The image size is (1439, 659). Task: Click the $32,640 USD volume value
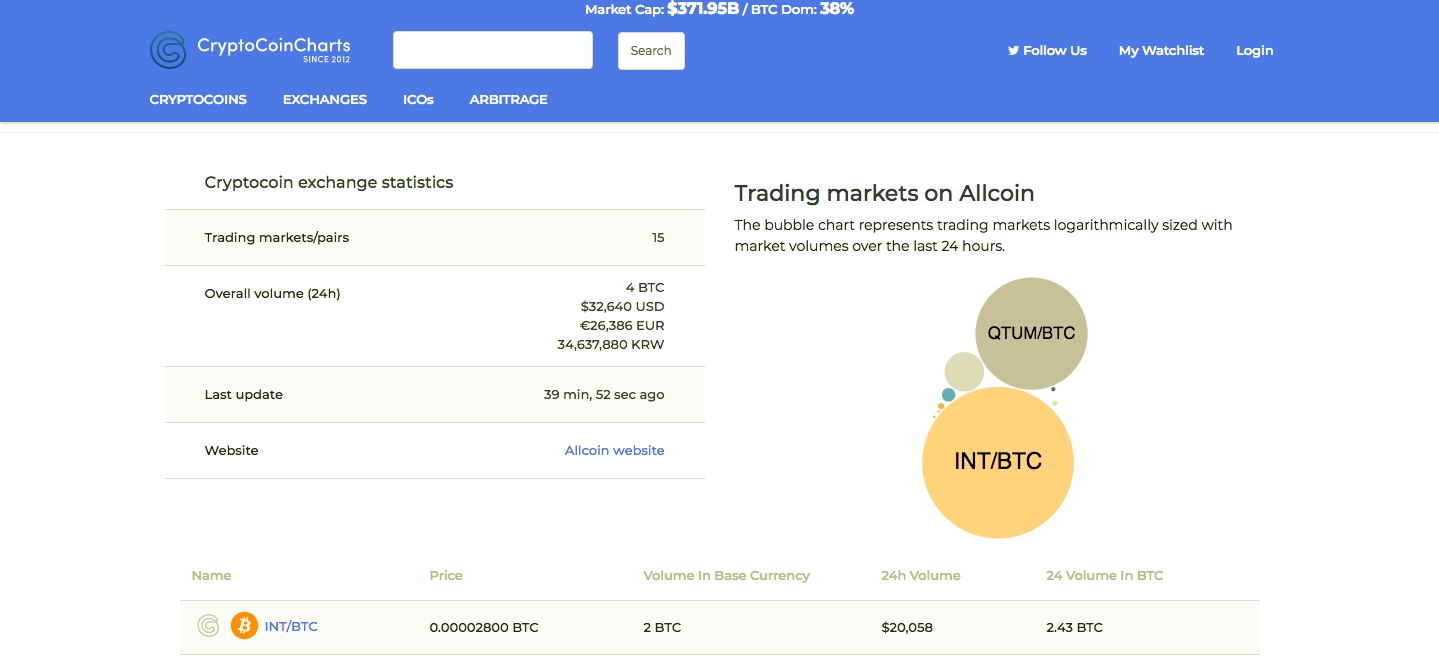[x=622, y=307]
